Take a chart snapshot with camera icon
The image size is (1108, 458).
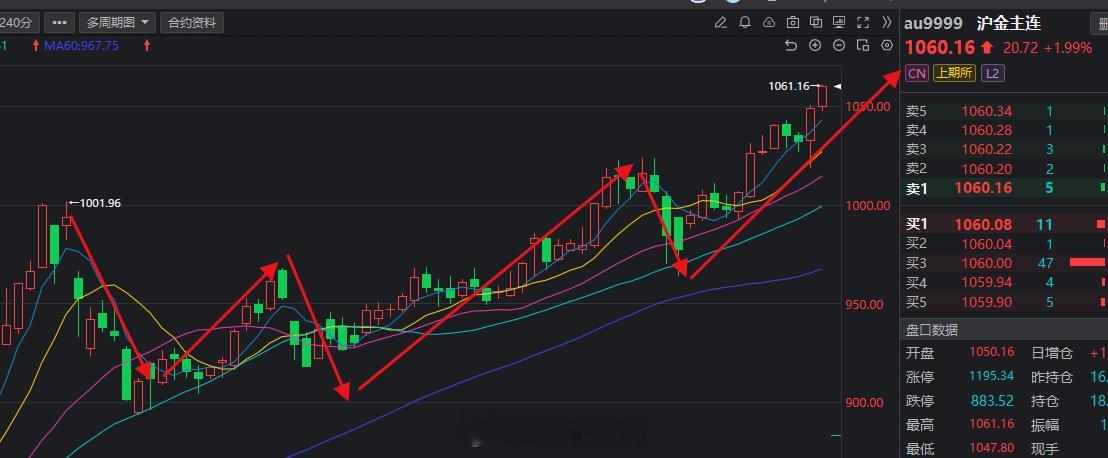point(793,23)
